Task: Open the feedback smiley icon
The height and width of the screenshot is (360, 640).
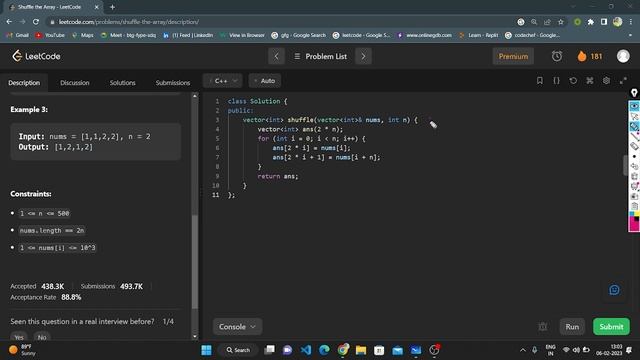Action: point(614,290)
